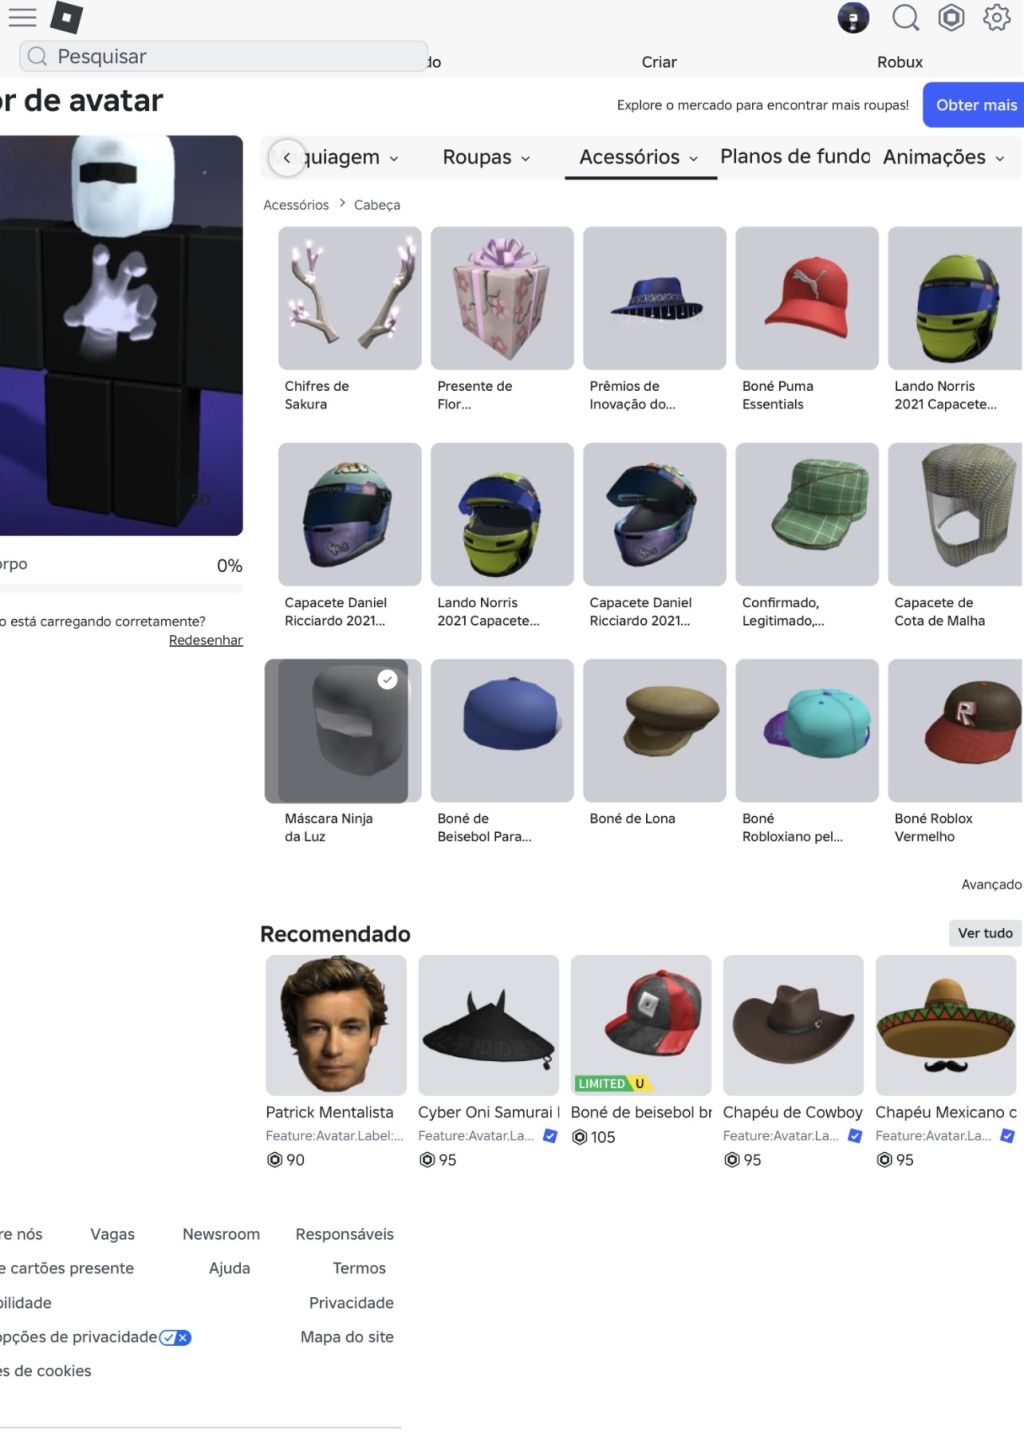1024x1440 pixels.
Task: Click the Recomendado heading
Action: pos(335,934)
